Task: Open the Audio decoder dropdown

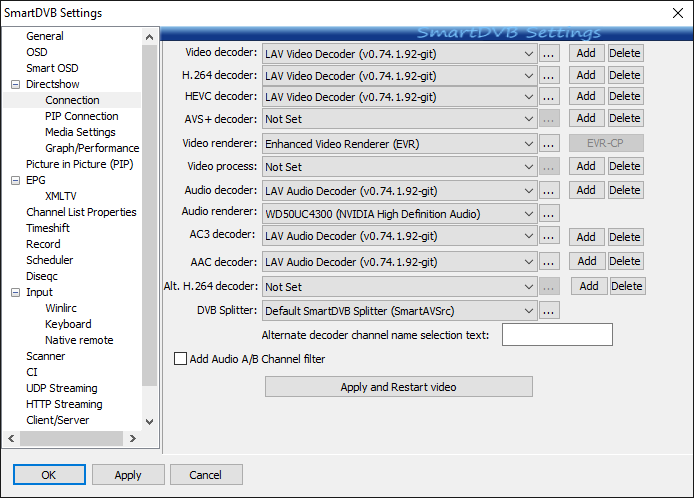Action: 400,191
